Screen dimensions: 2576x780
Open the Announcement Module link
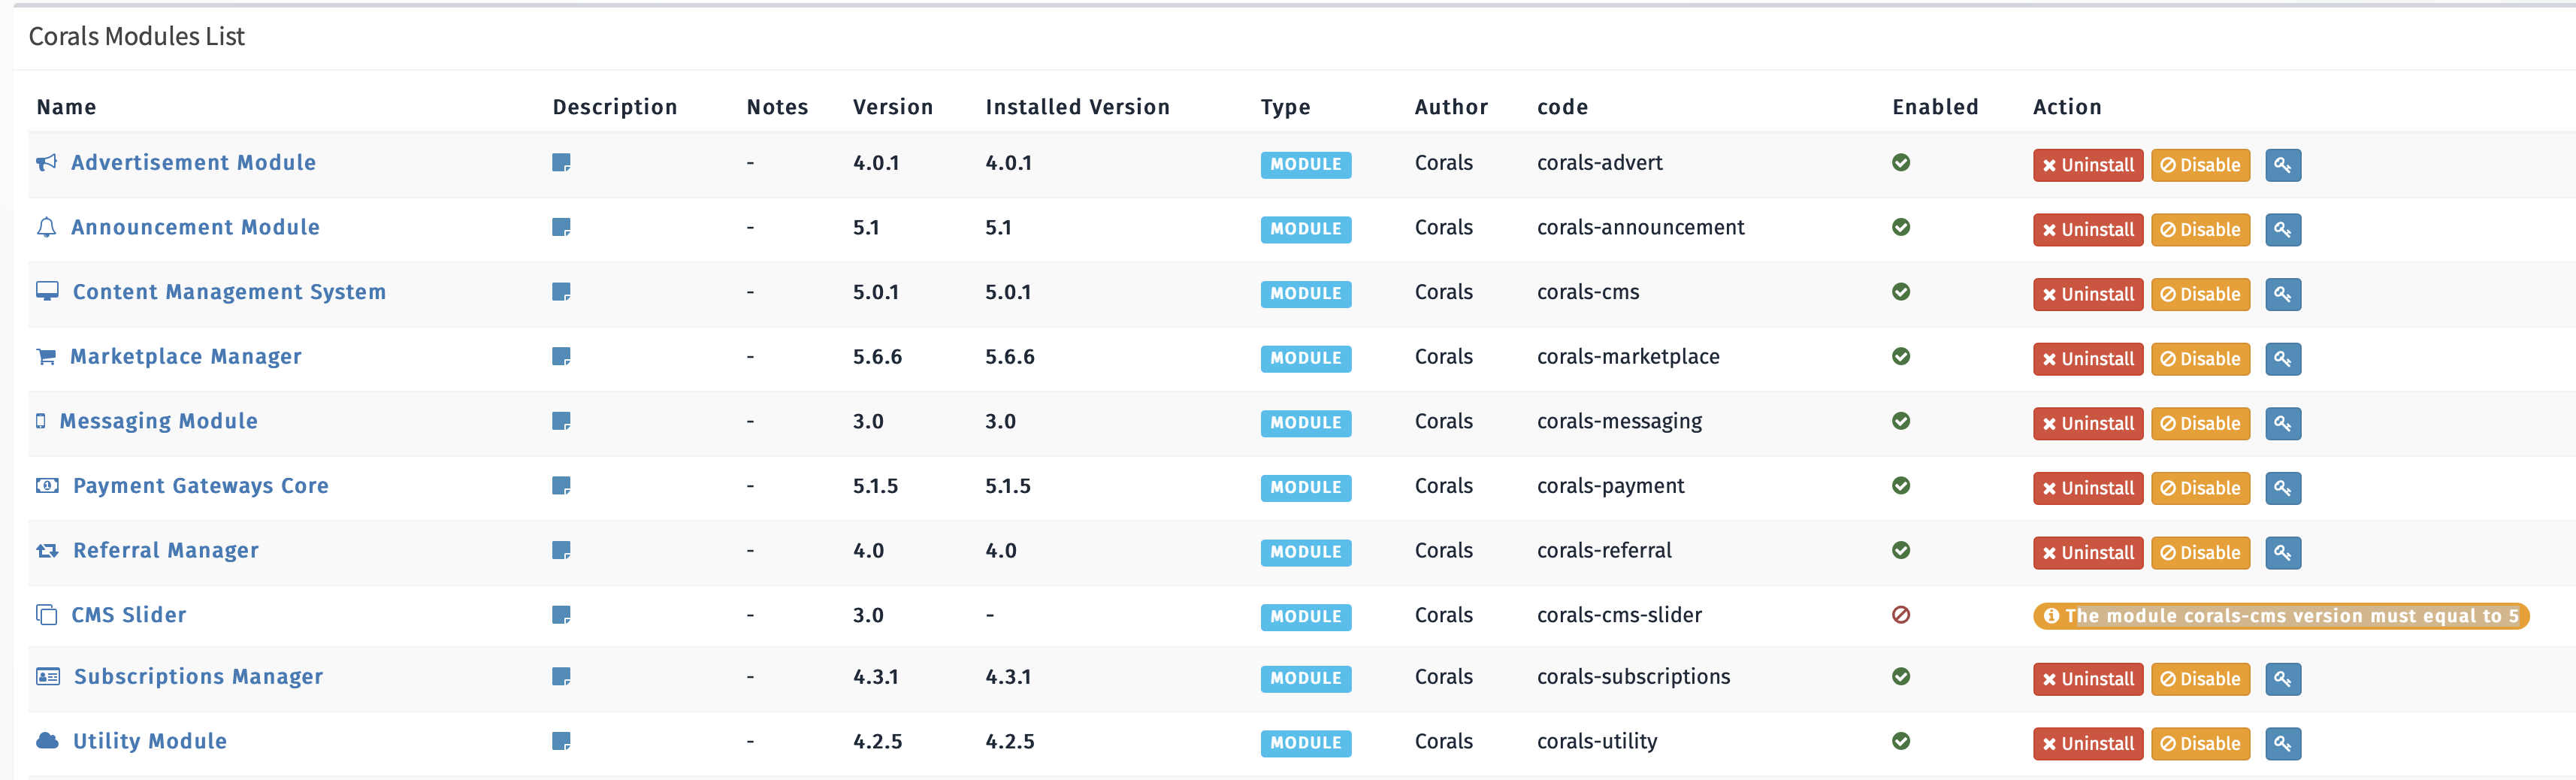[x=195, y=228]
